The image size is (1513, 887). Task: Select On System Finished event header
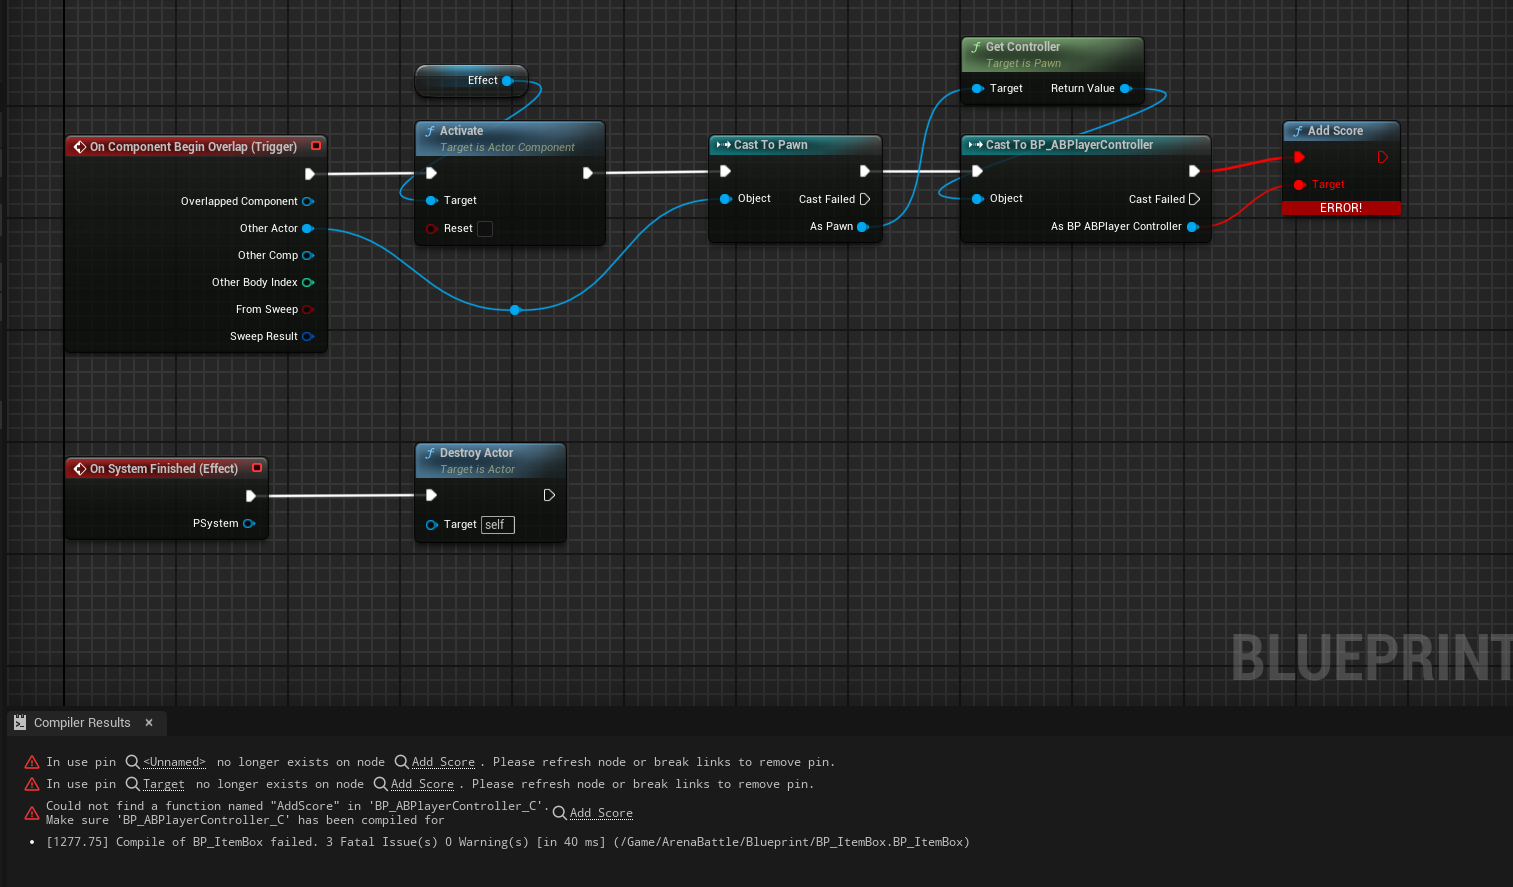167,468
